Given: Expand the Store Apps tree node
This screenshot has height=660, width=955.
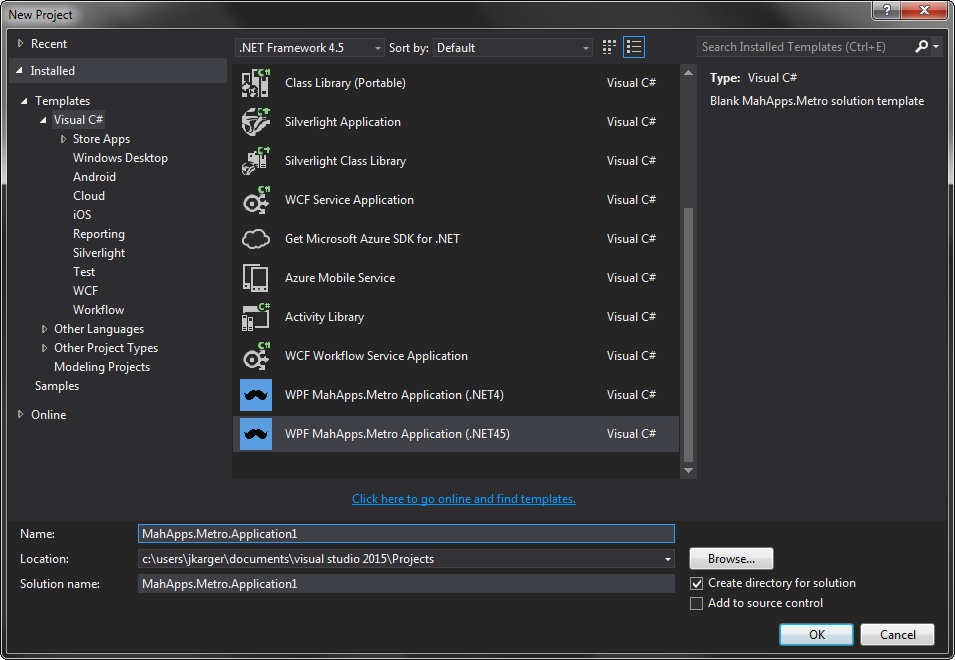Looking at the screenshot, I should coord(63,139).
